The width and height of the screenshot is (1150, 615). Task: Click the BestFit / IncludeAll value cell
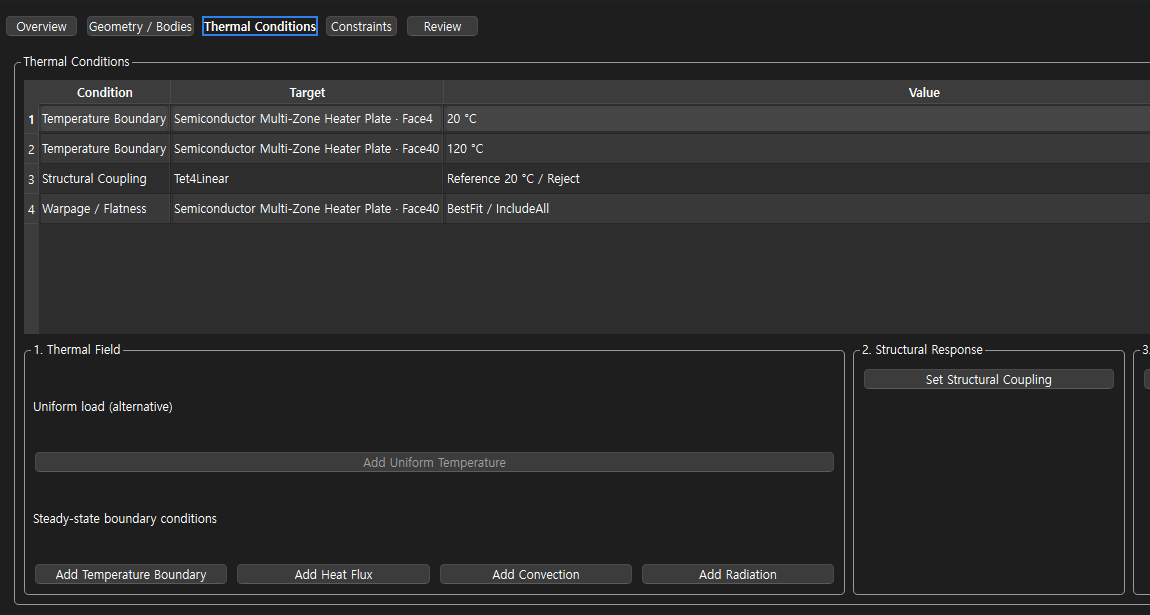(x=796, y=209)
